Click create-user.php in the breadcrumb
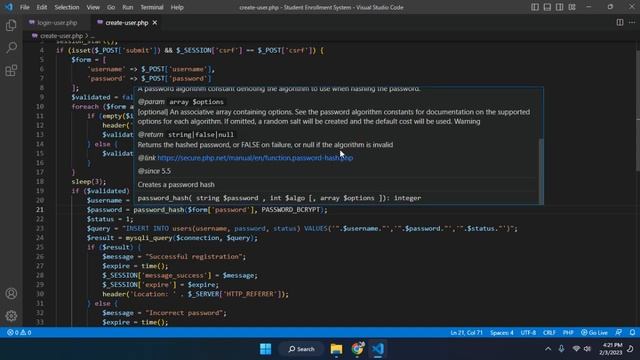This screenshot has width=640, height=360. pyautogui.click(x=61, y=36)
